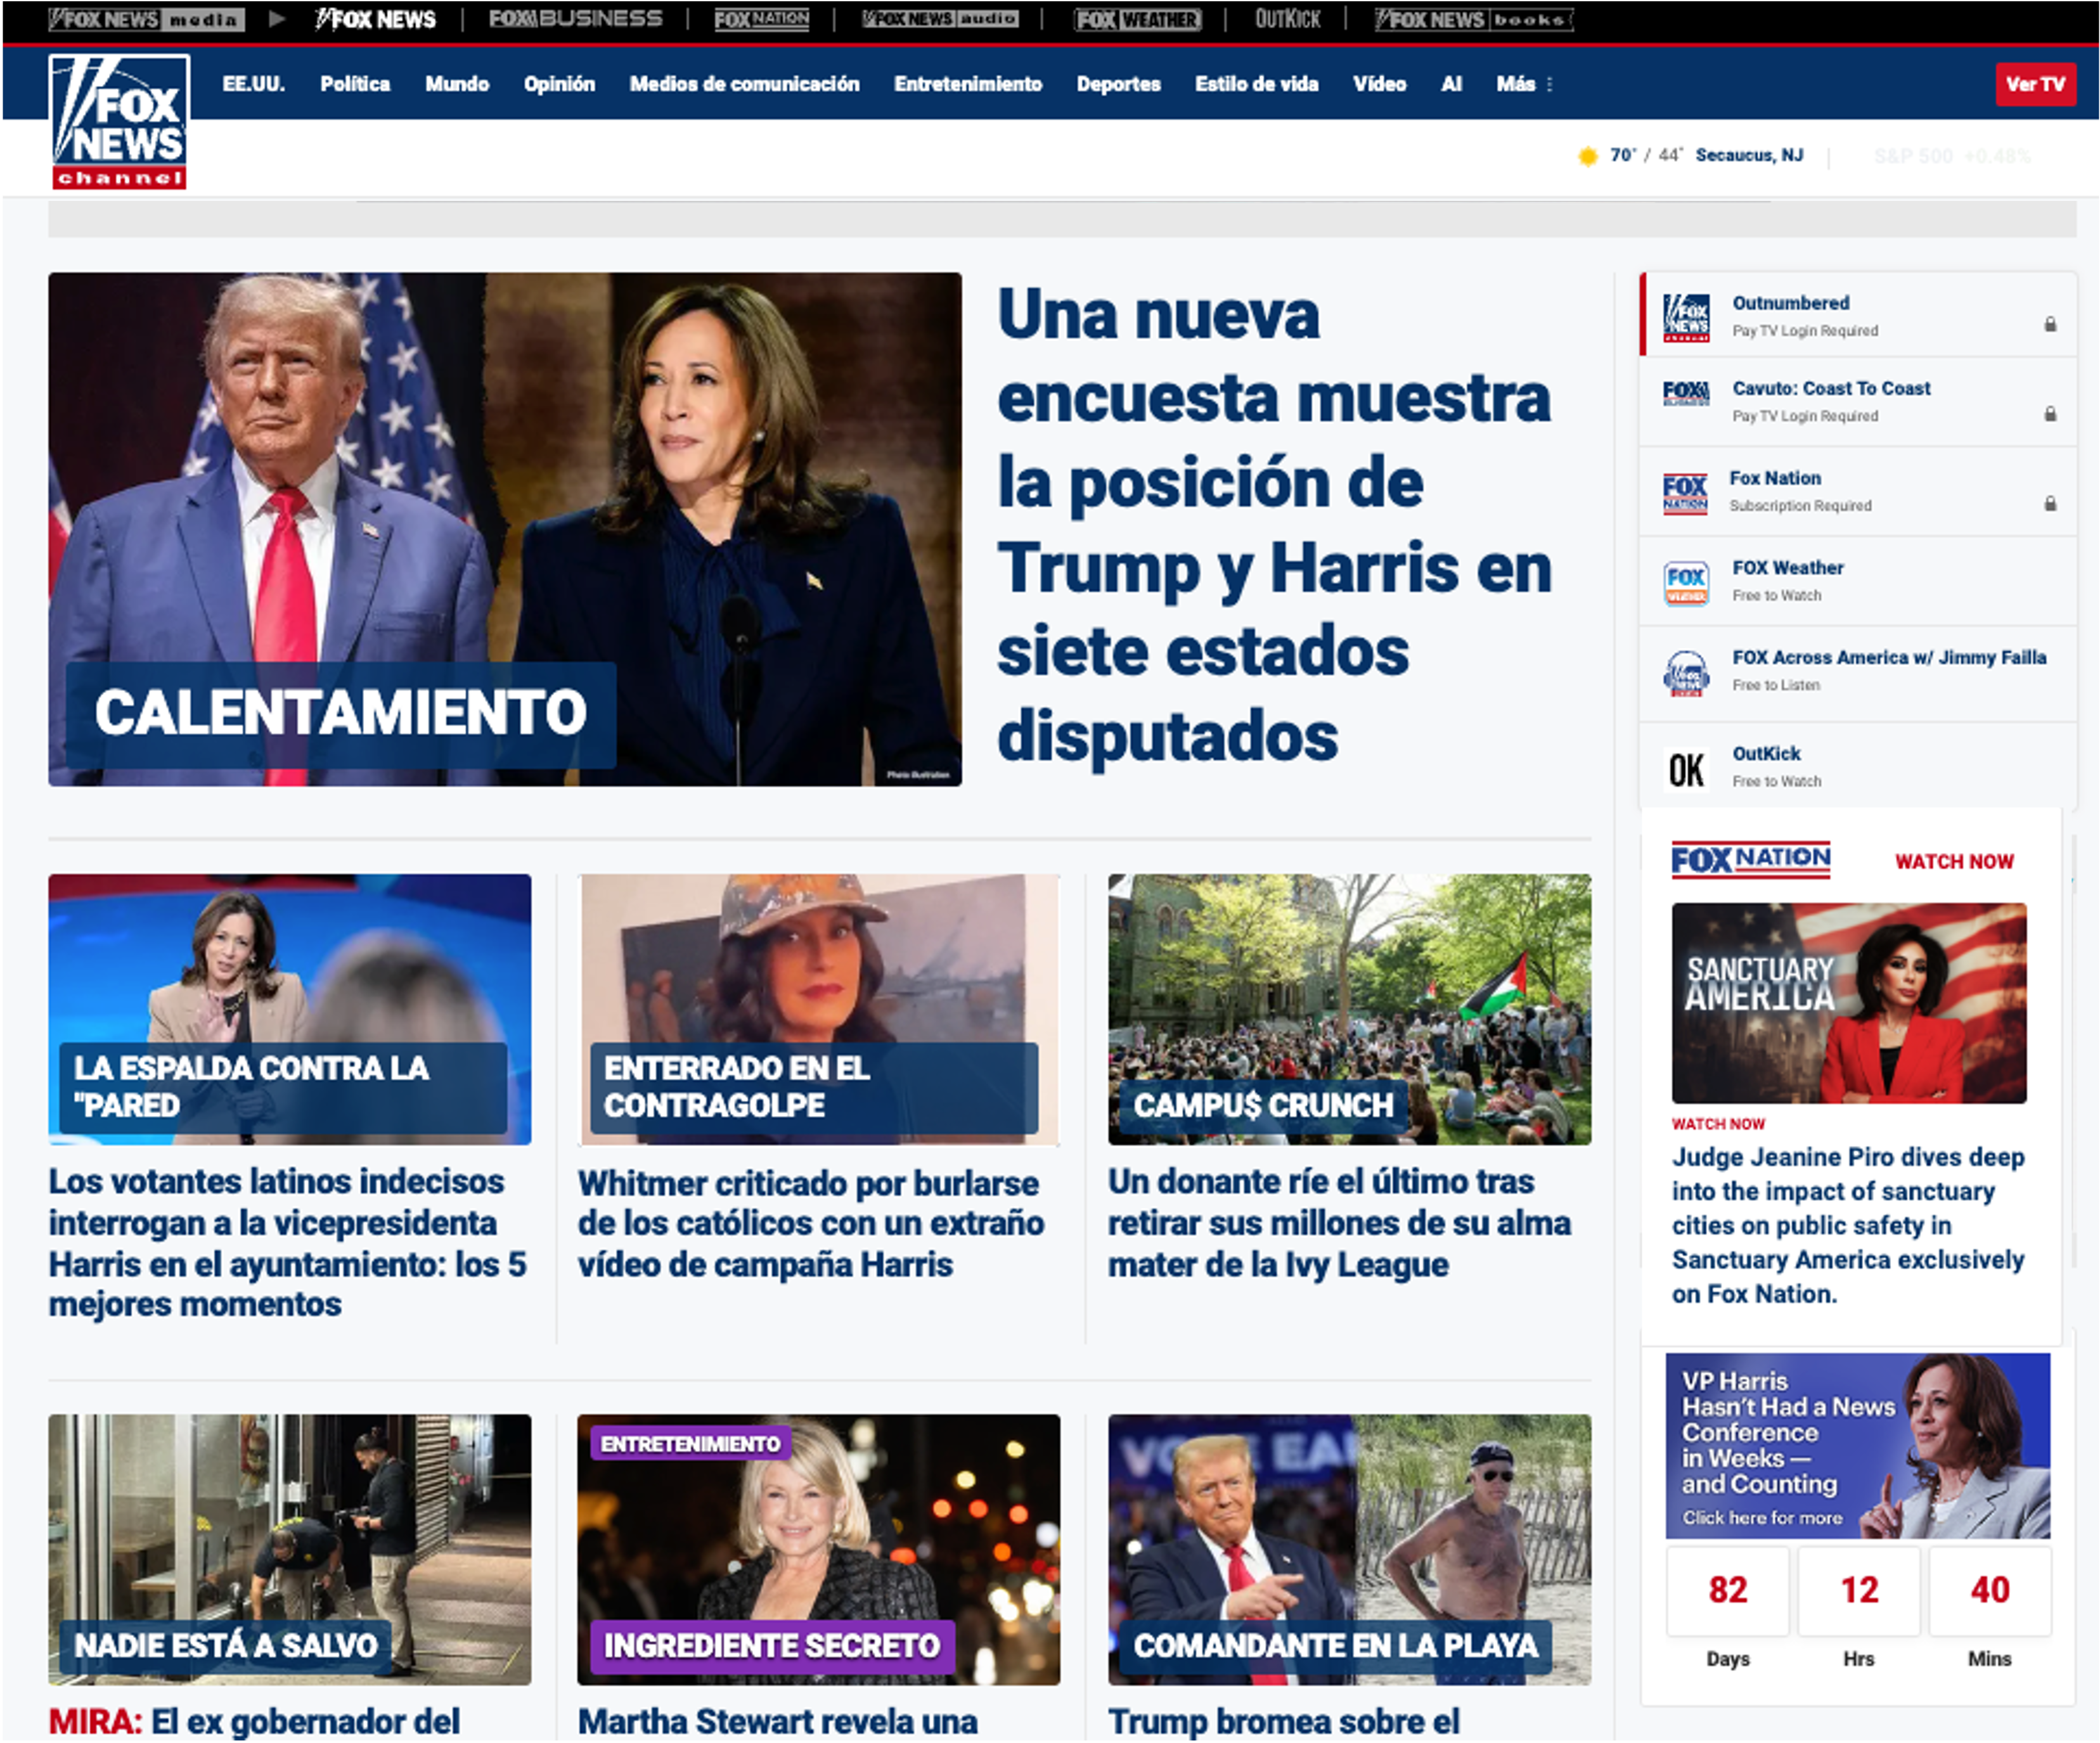Click the Fox Weather top bar logo

point(1137,19)
